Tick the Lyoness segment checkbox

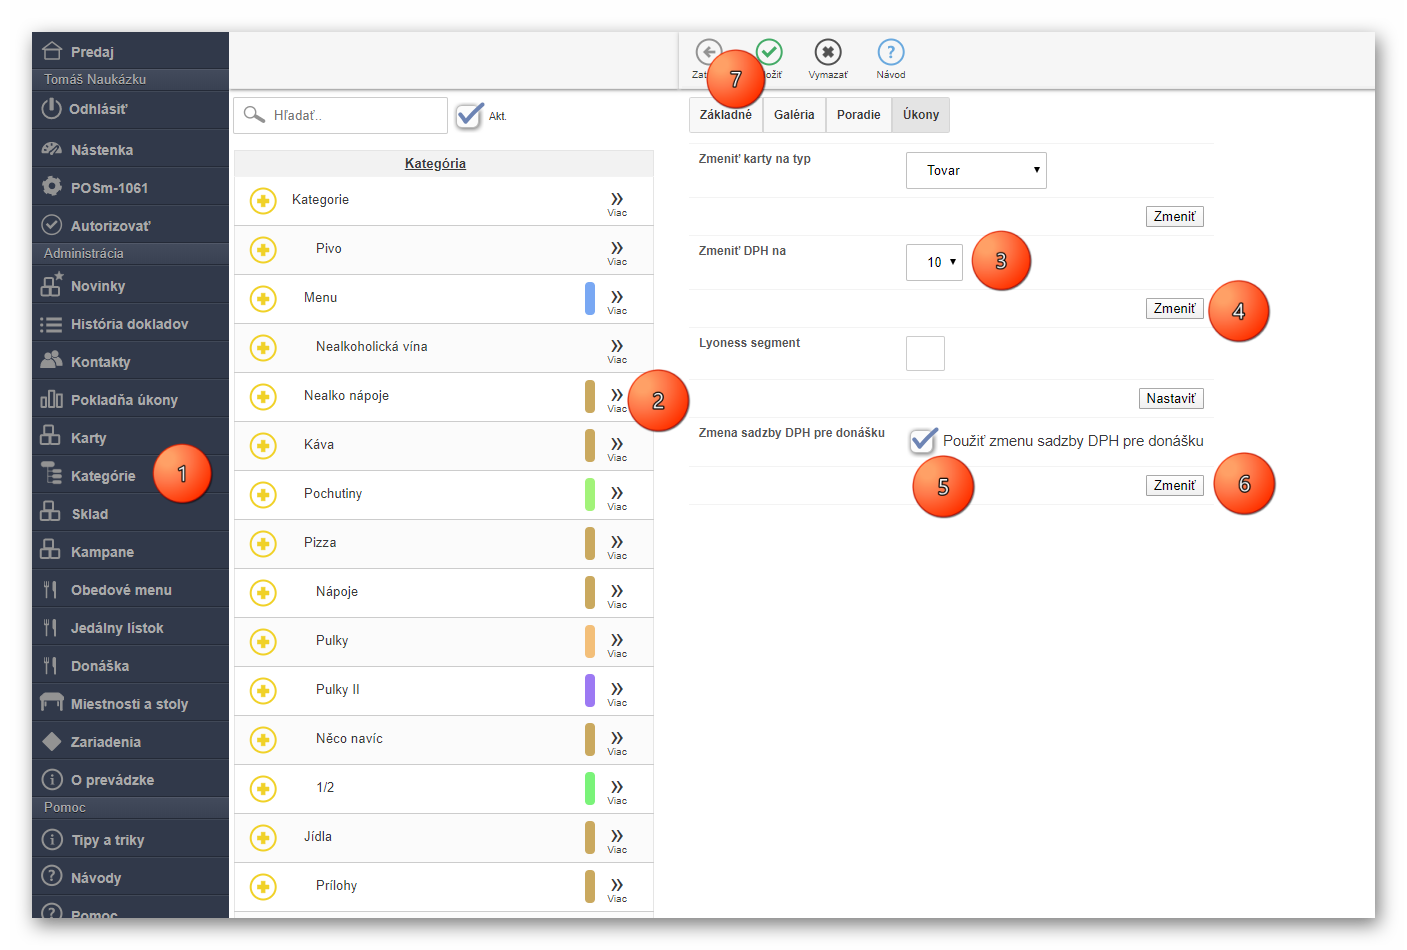[x=925, y=353]
